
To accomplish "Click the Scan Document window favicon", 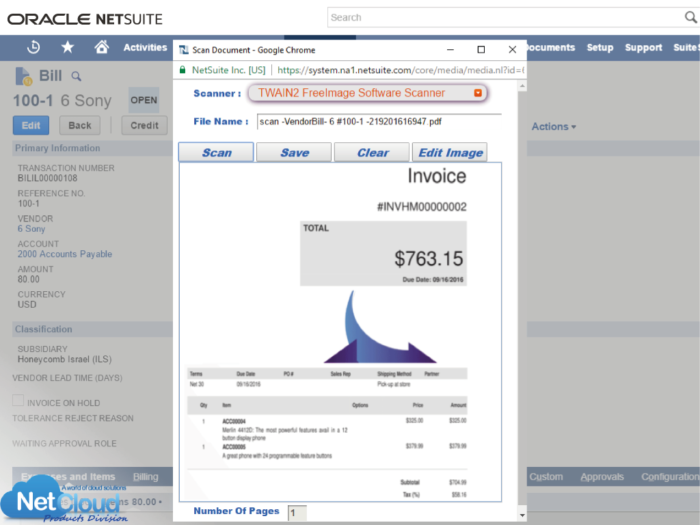I will pyautogui.click(x=183, y=50).
